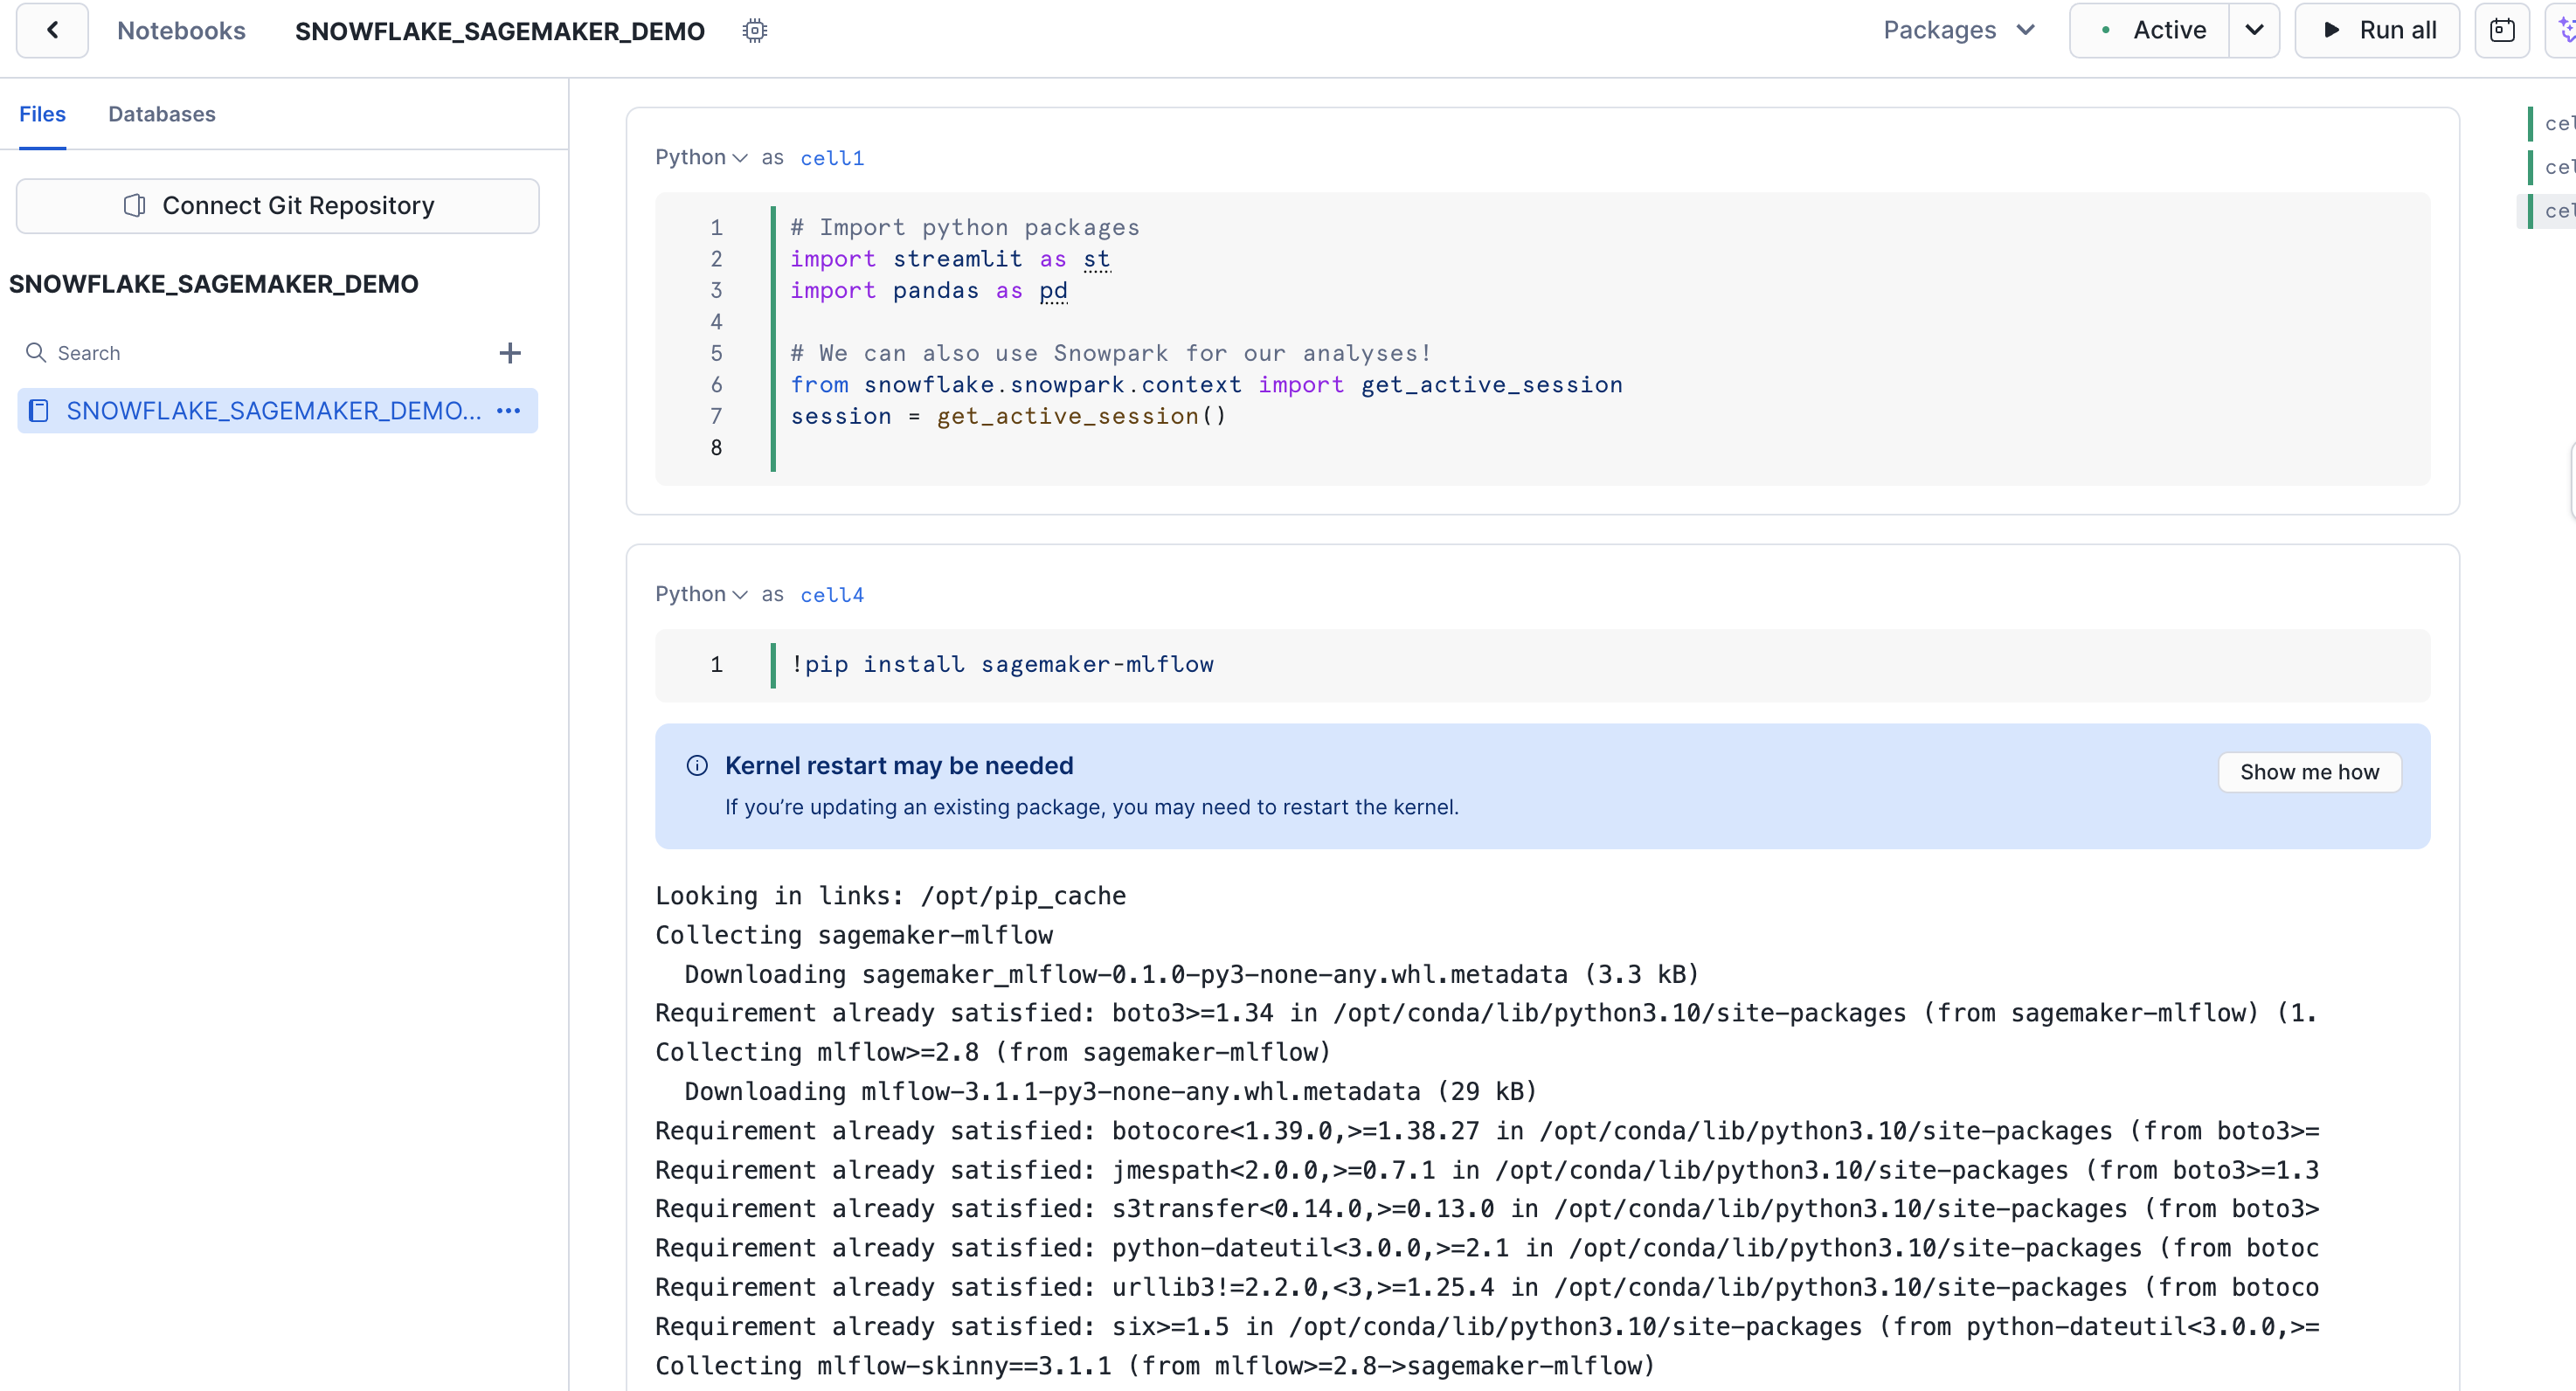Click the back arrow button
This screenshot has width=2576, height=1391.
pos(52,30)
